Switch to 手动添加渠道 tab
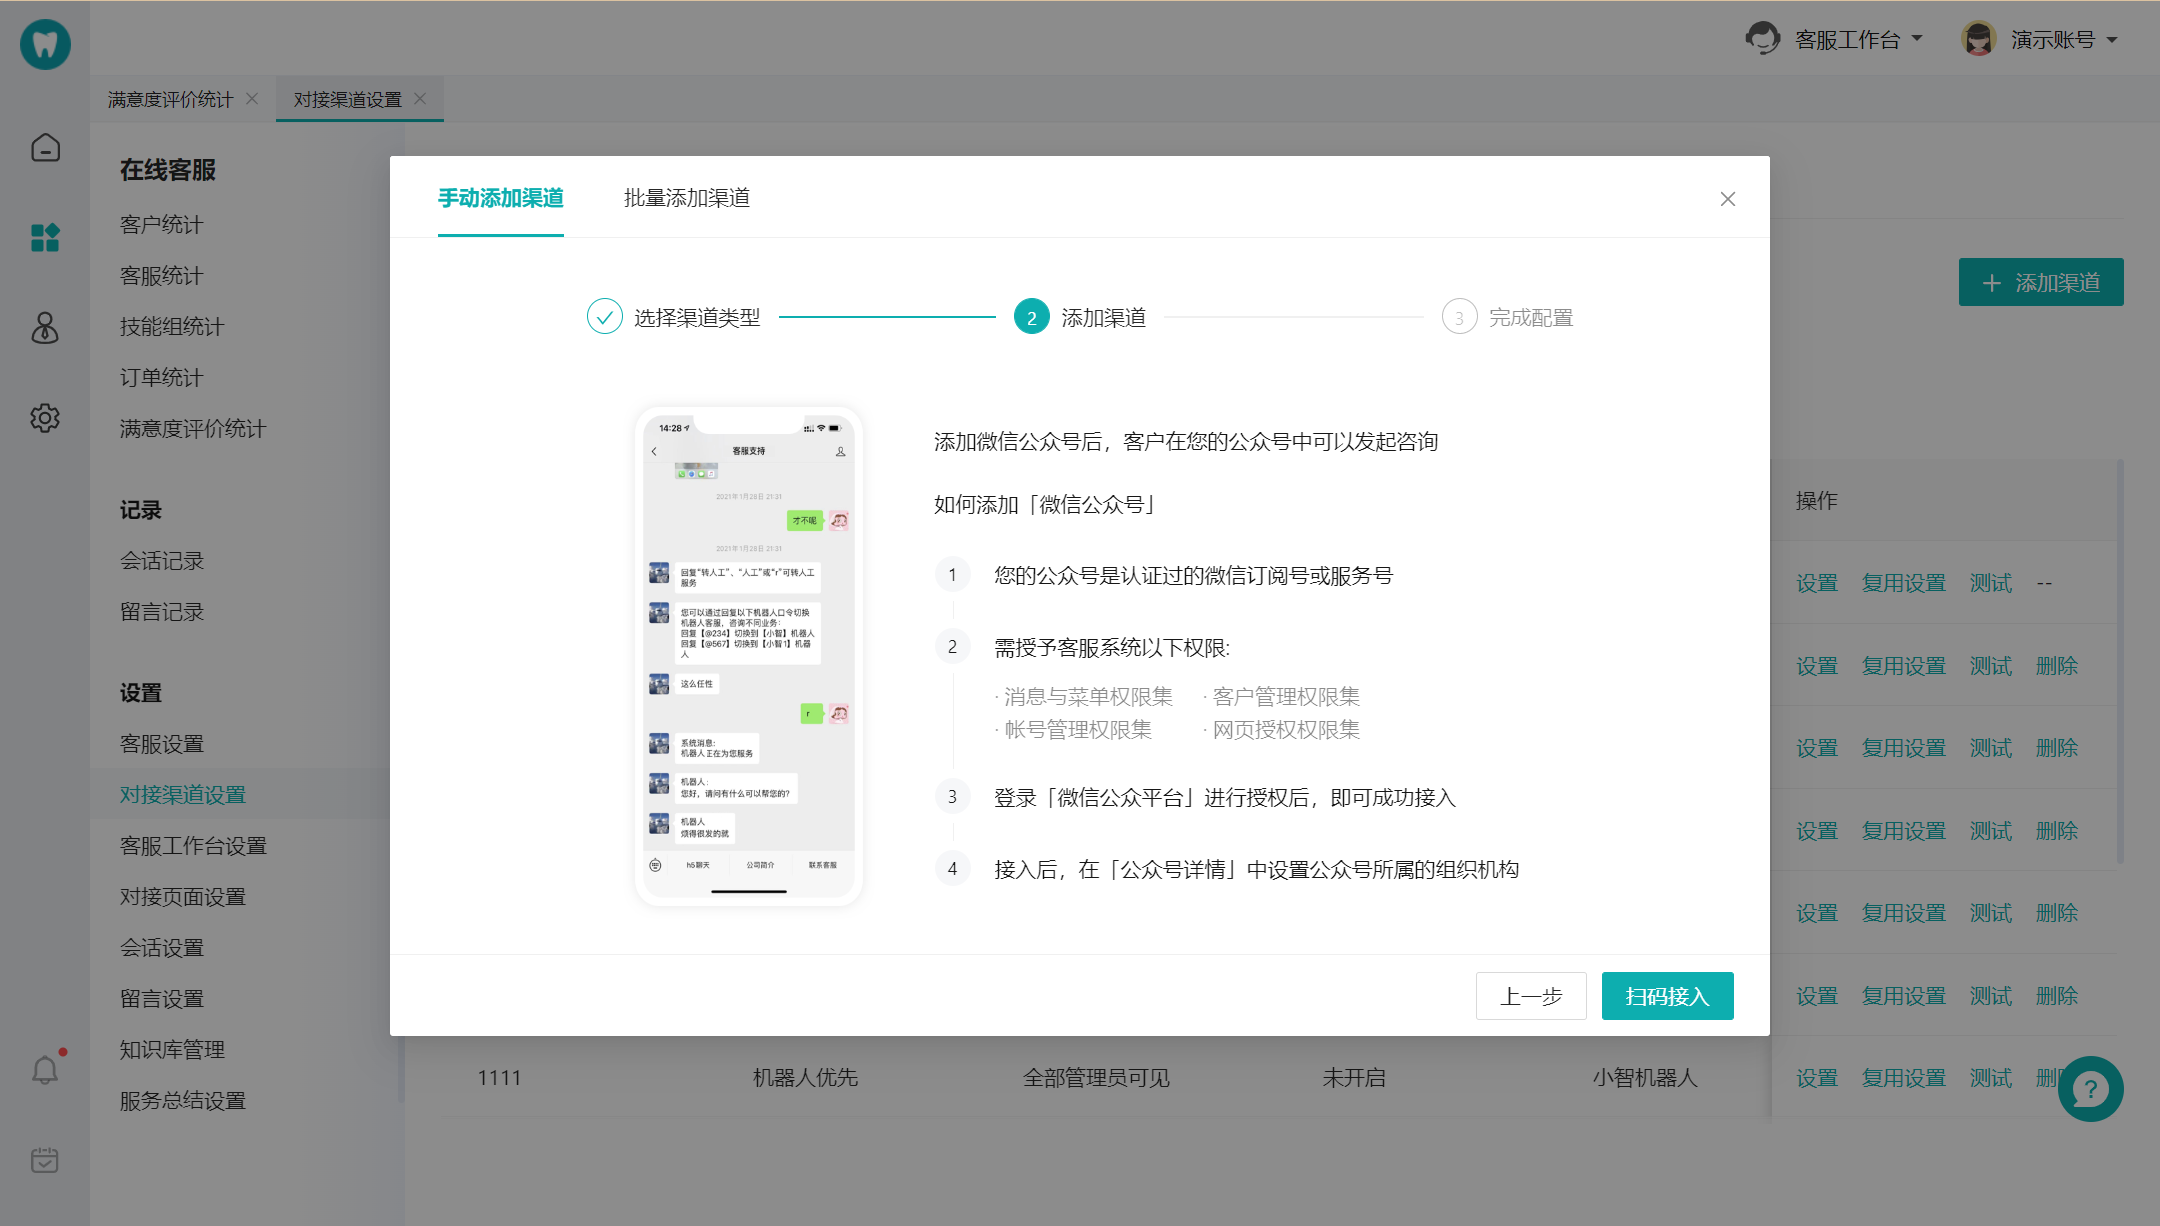 500,198
